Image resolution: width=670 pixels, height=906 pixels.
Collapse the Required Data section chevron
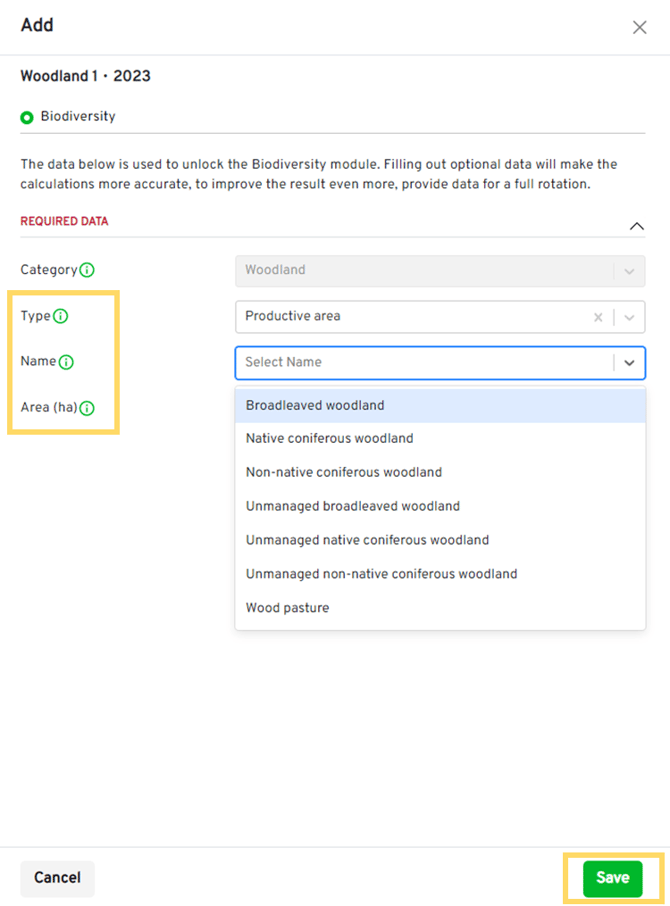point(636,226)
